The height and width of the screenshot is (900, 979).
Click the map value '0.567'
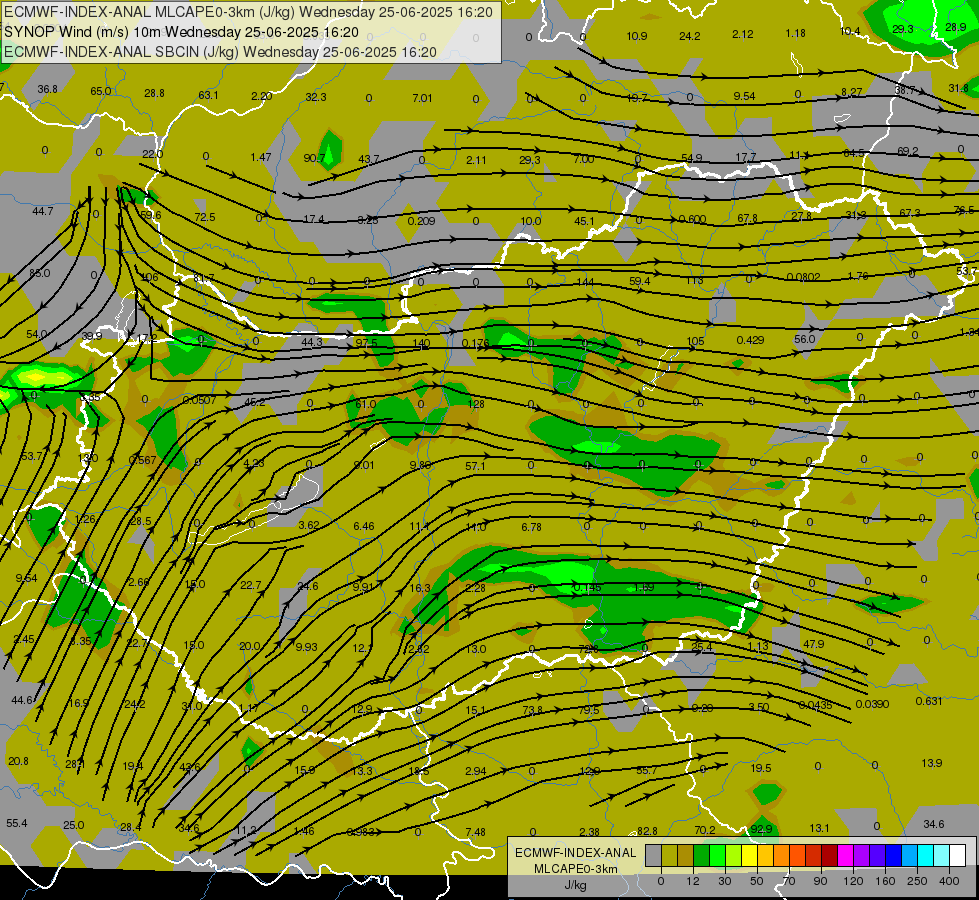(142, 460)
